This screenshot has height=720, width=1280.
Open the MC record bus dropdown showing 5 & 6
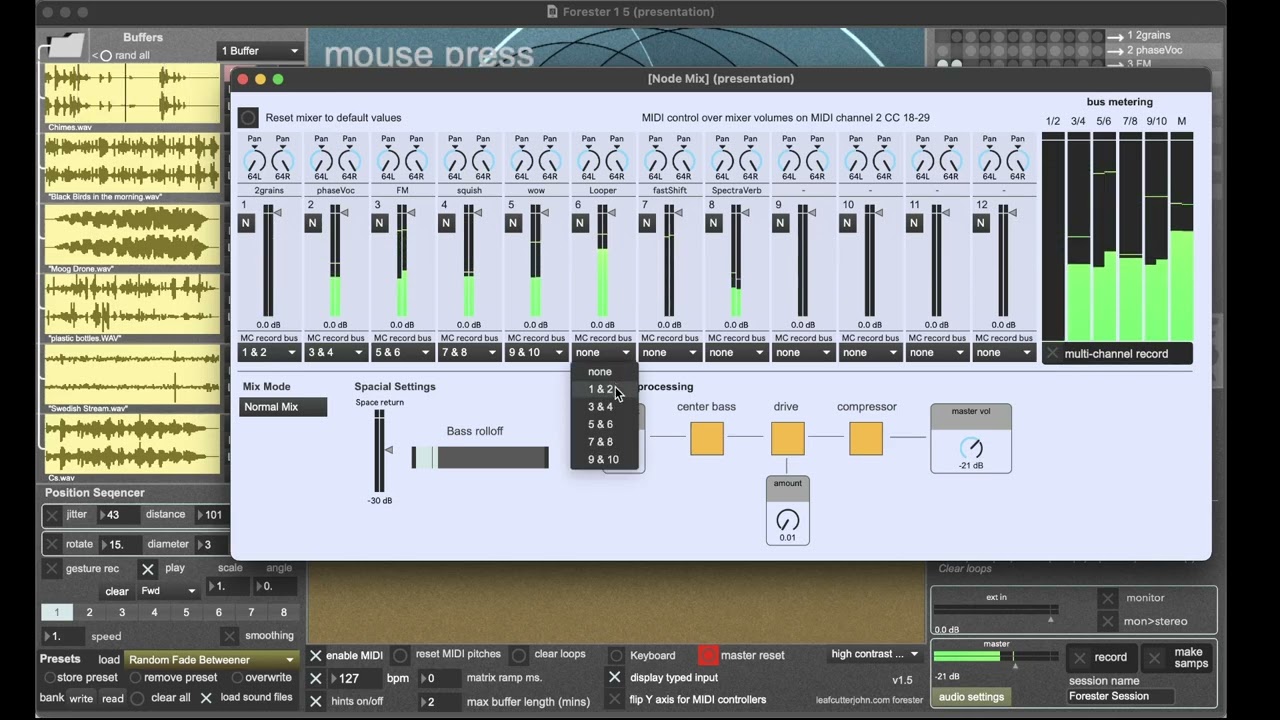[403, 352]
